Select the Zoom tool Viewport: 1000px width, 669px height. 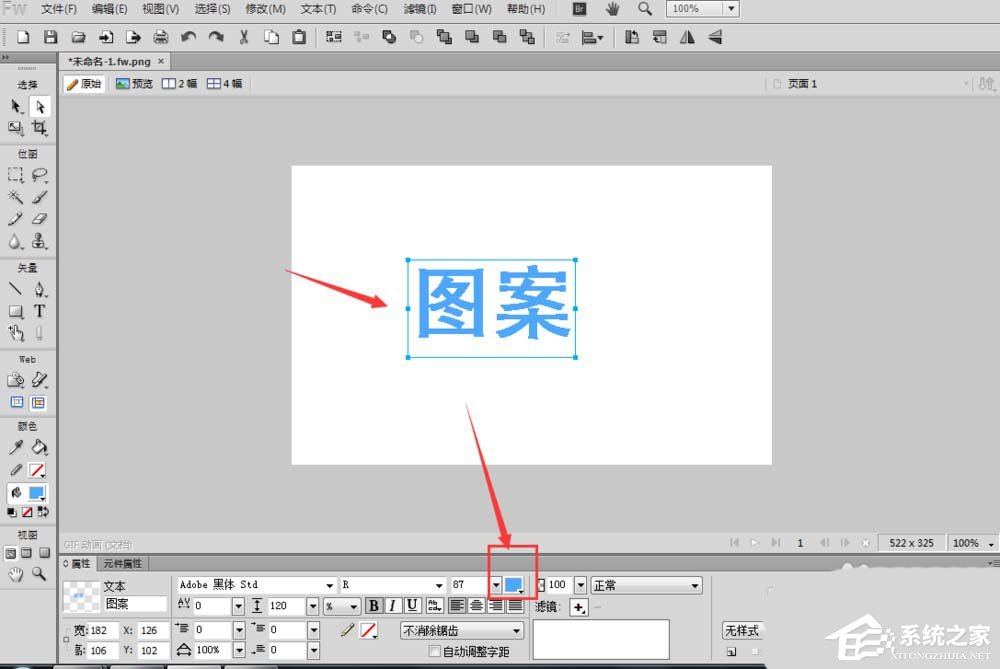(38, 575)
